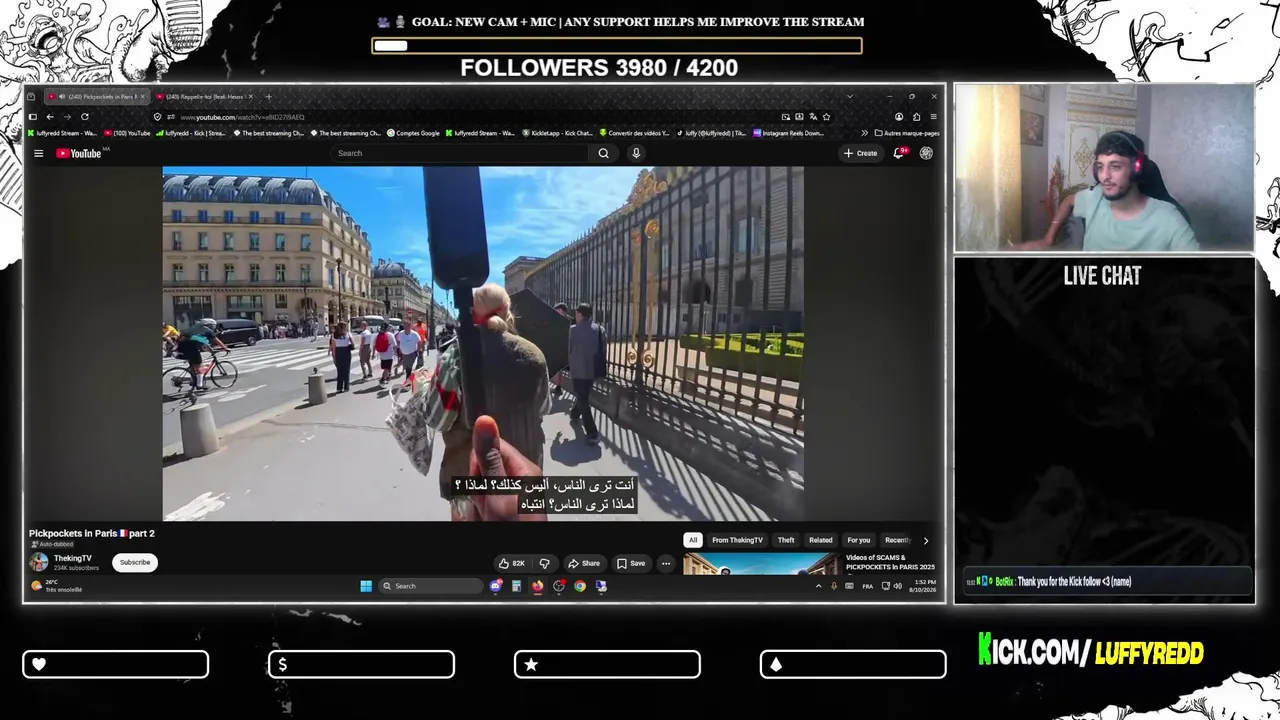Open the SCAMS & PICKPOCKETS video thumbnail

tap(760, 564)
